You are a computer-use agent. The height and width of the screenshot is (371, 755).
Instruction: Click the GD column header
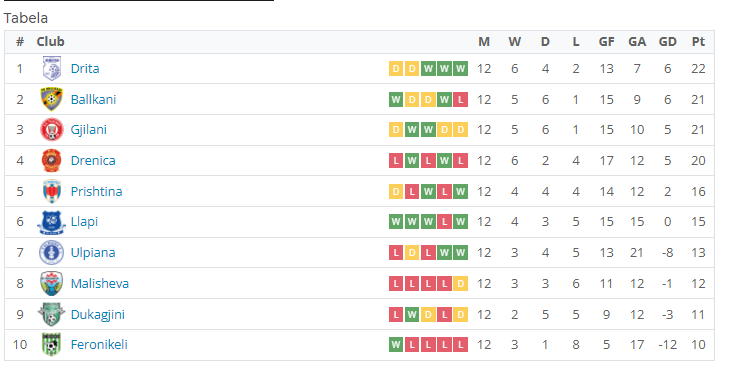click(x=667, y=42)
